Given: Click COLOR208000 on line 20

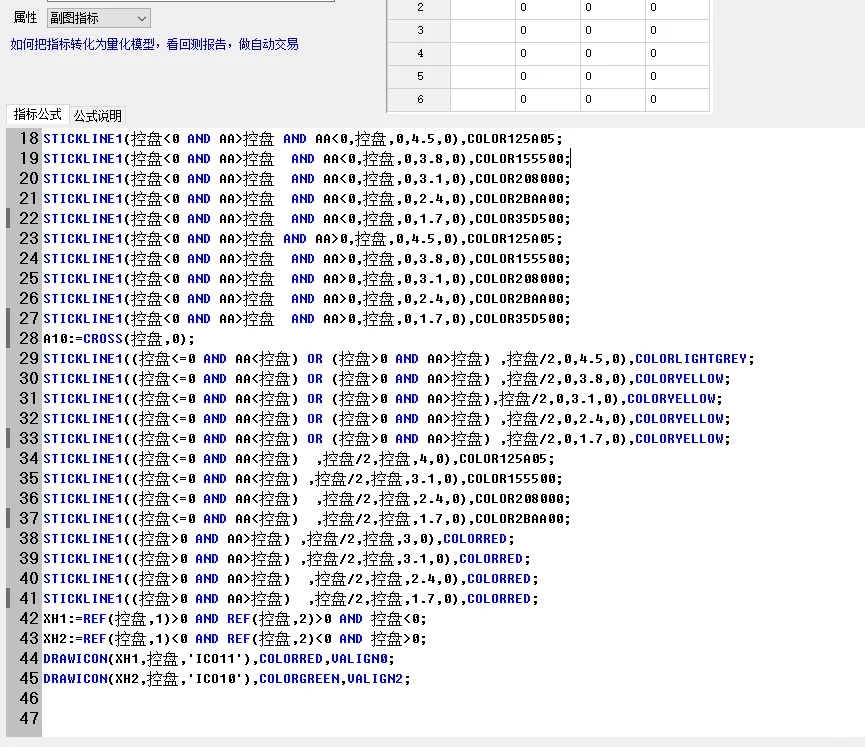Looking at the screenshot, I should [519, 179].
